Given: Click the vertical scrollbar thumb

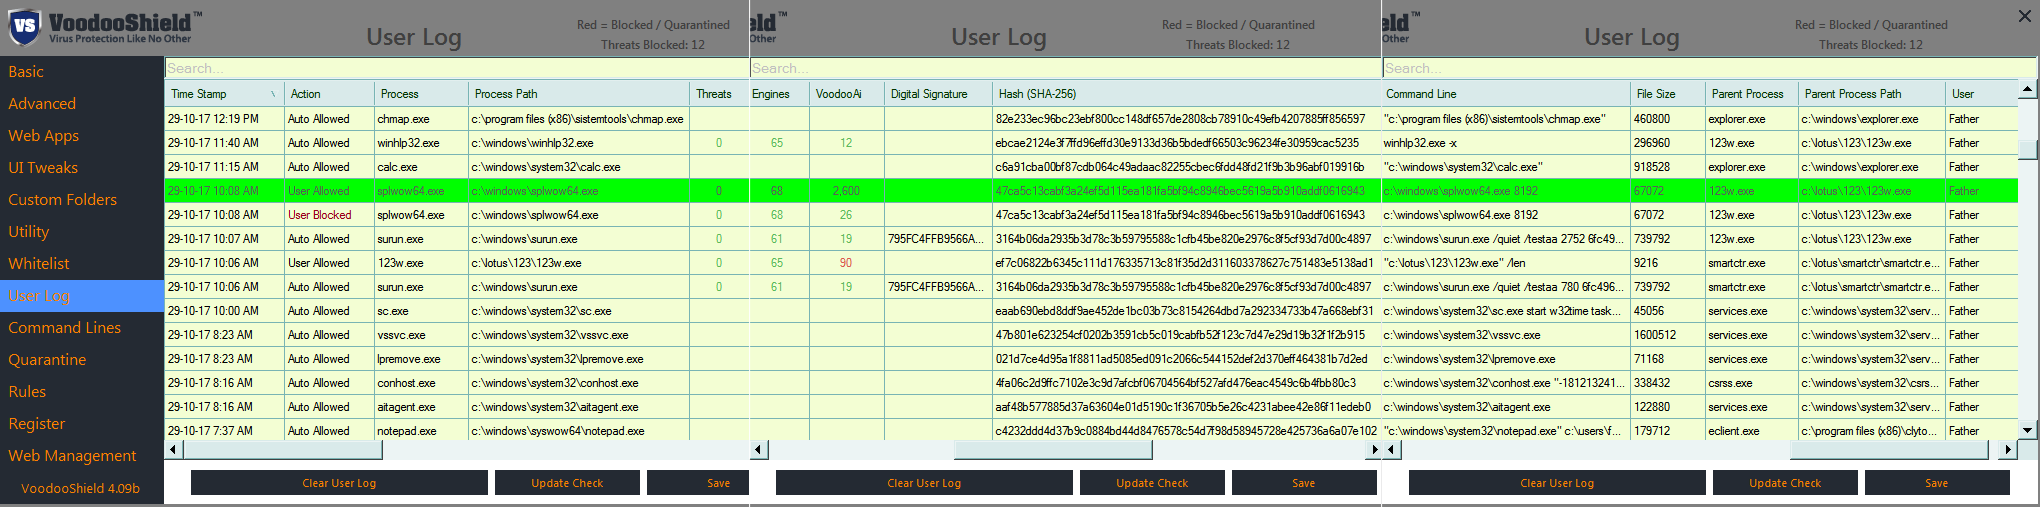Looking at the screenshot, I should click(x=2027, y=150).
